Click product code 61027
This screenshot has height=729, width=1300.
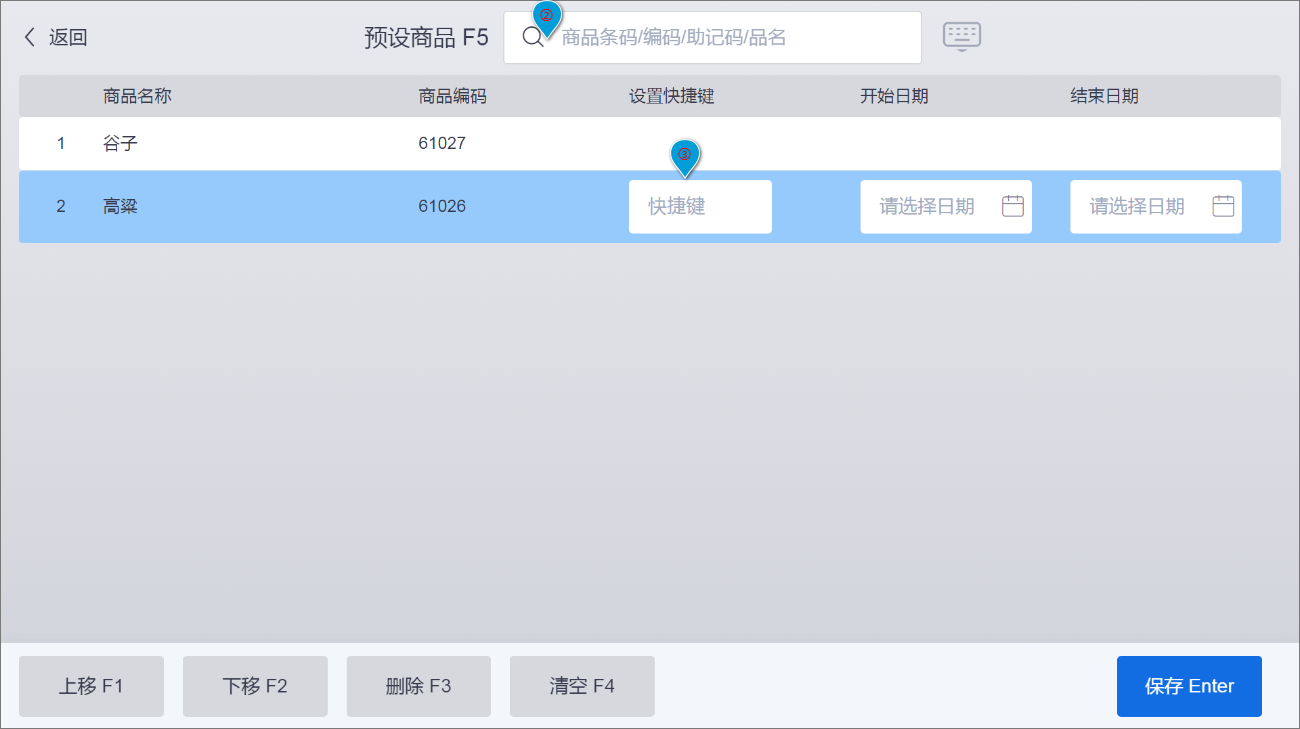coord(442,143)
